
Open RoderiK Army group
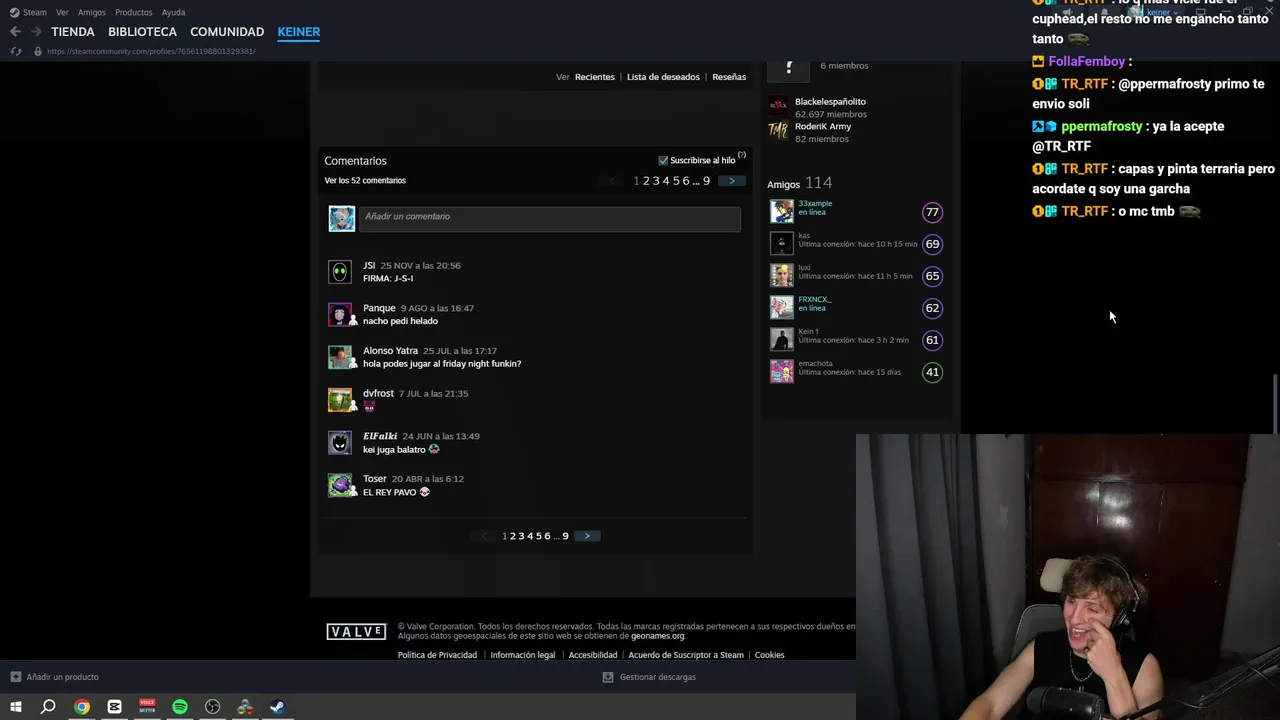823,127
